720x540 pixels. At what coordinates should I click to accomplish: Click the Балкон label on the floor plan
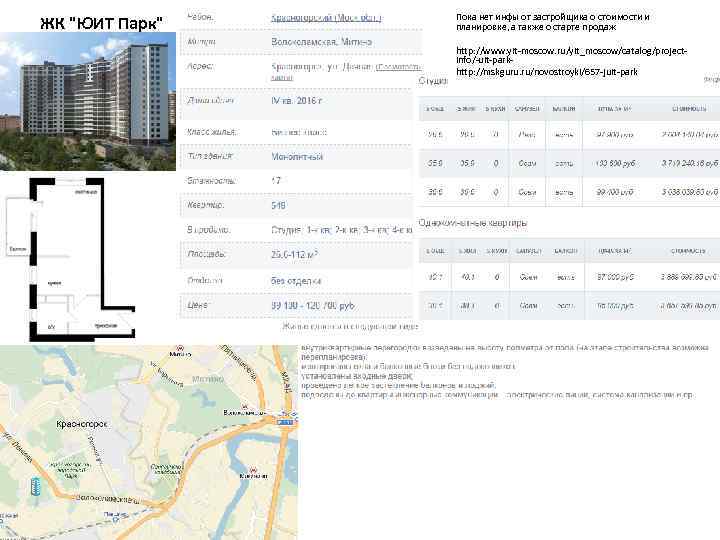18,248
